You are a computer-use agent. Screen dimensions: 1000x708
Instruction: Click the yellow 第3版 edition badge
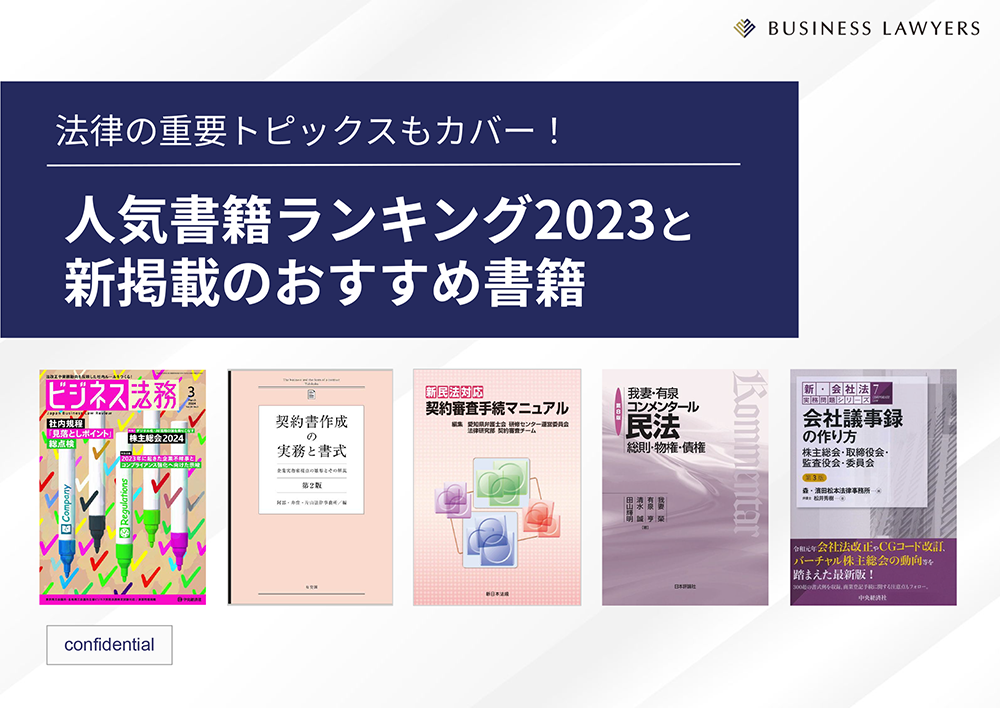point(813,478)
